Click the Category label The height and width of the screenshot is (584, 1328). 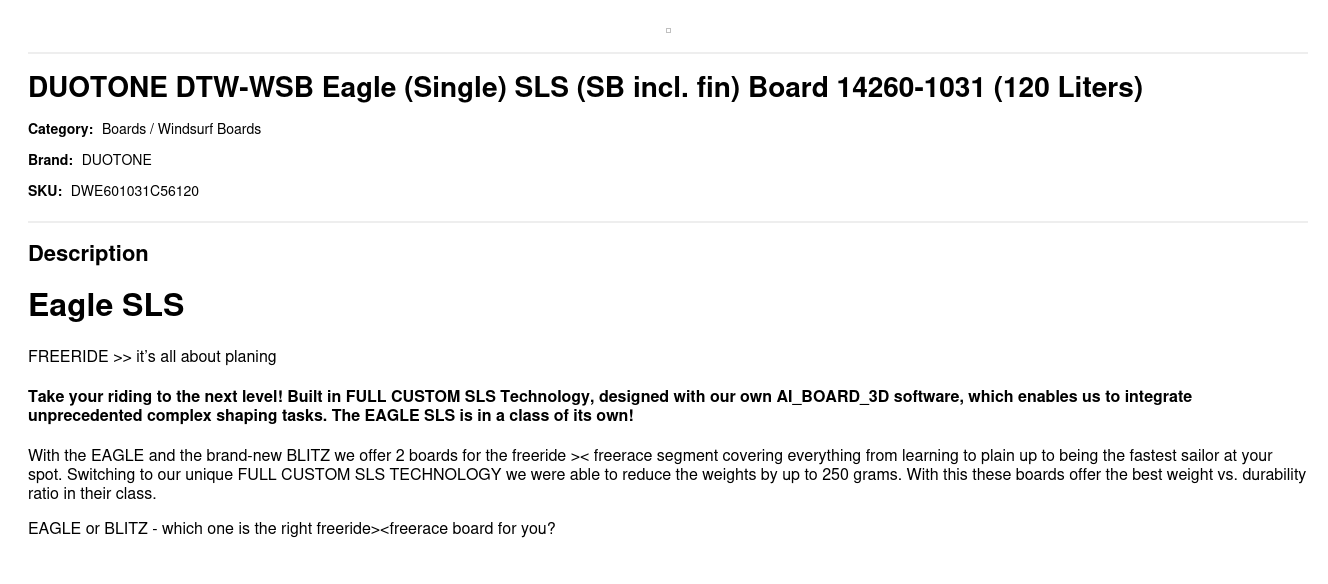[60, 129]
